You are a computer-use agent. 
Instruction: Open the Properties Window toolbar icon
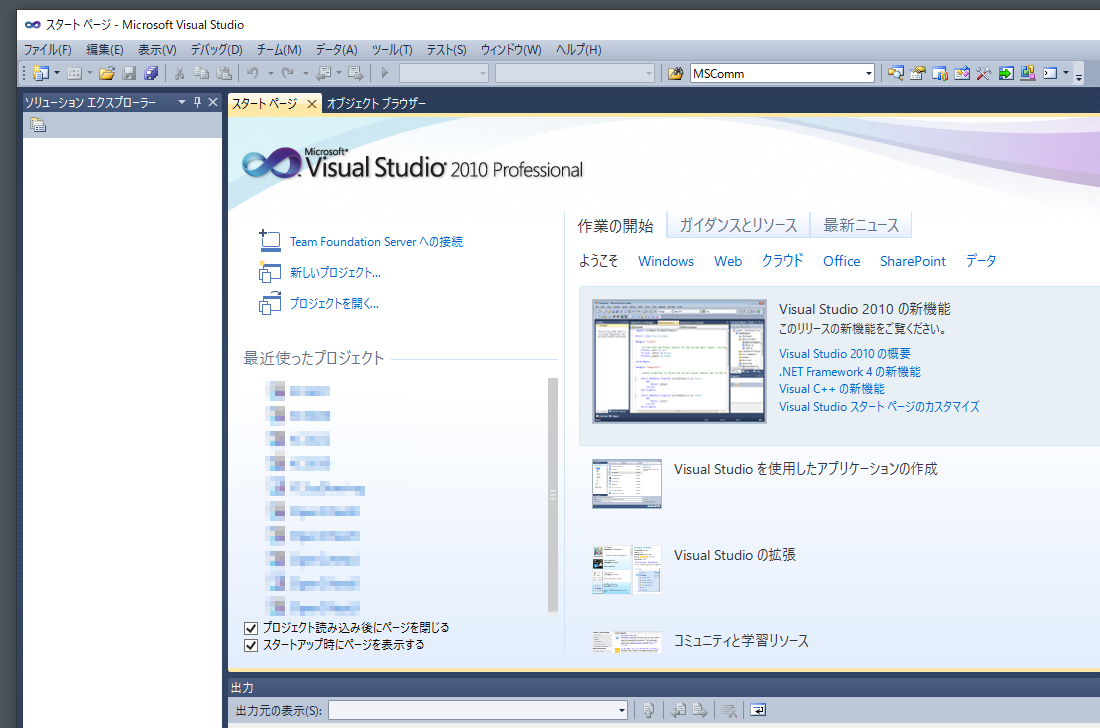918,74
